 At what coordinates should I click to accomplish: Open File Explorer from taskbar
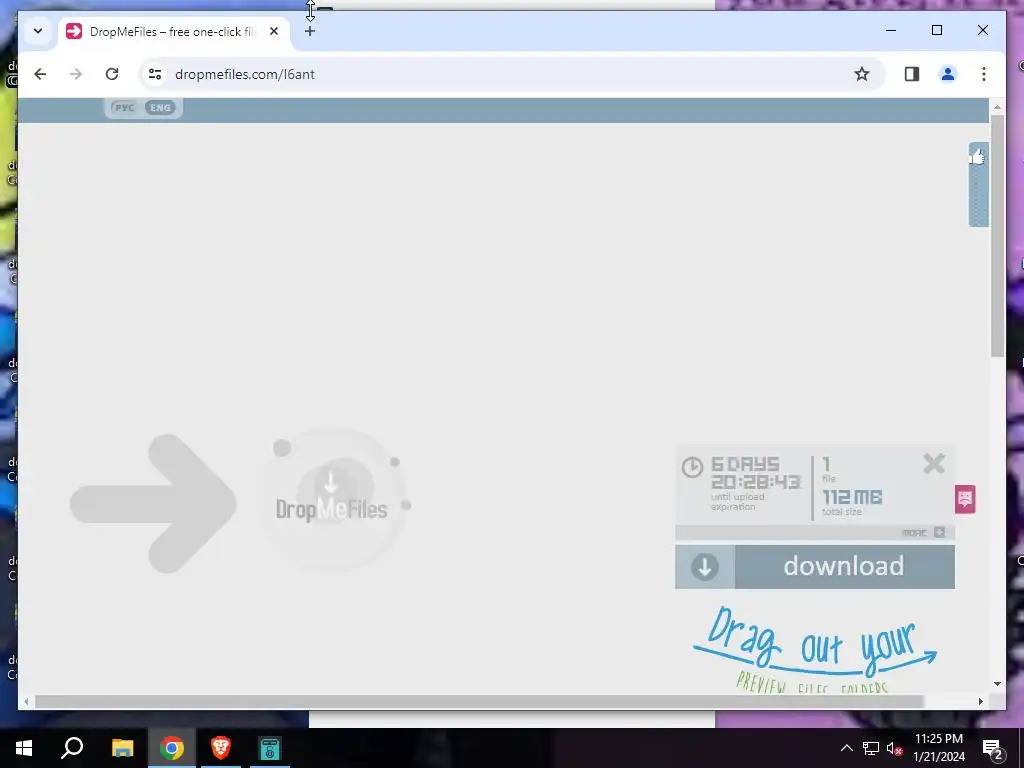pyautogui.click(x=122, y=748)
